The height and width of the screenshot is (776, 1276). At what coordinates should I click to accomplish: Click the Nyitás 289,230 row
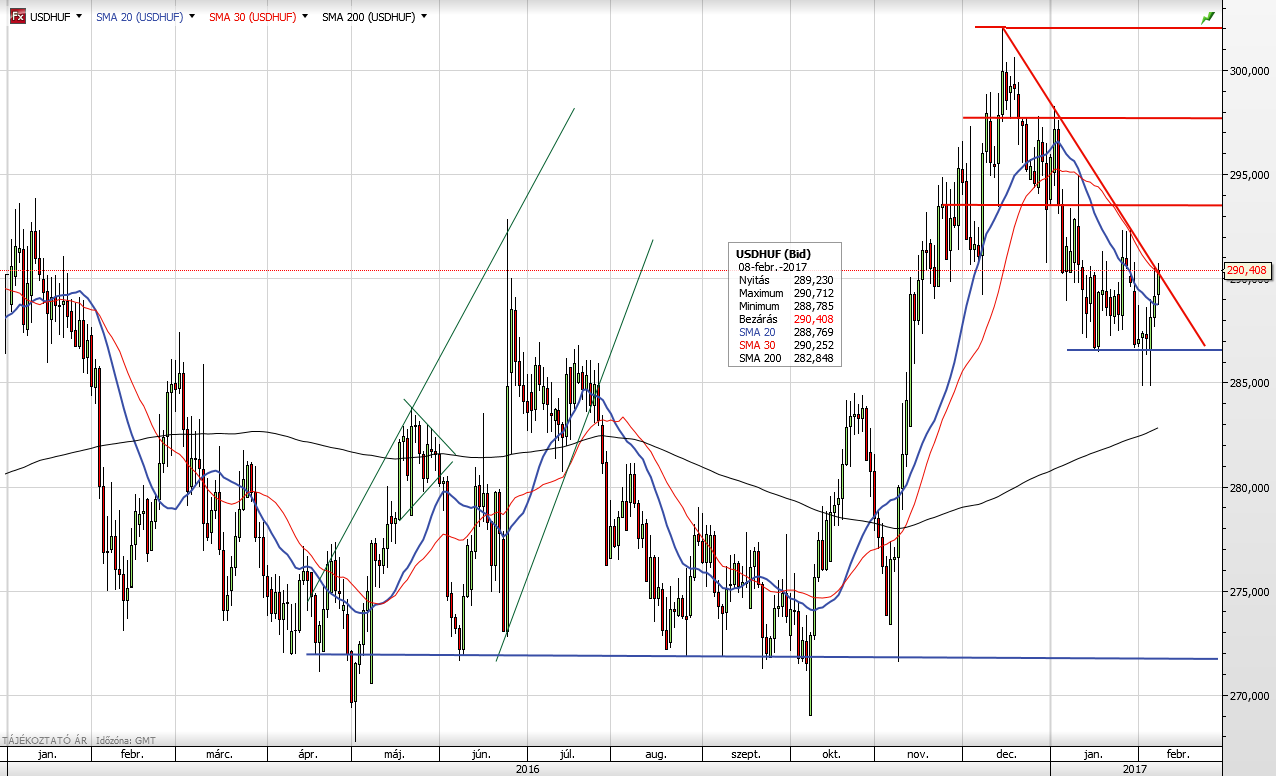click(786, 280)
